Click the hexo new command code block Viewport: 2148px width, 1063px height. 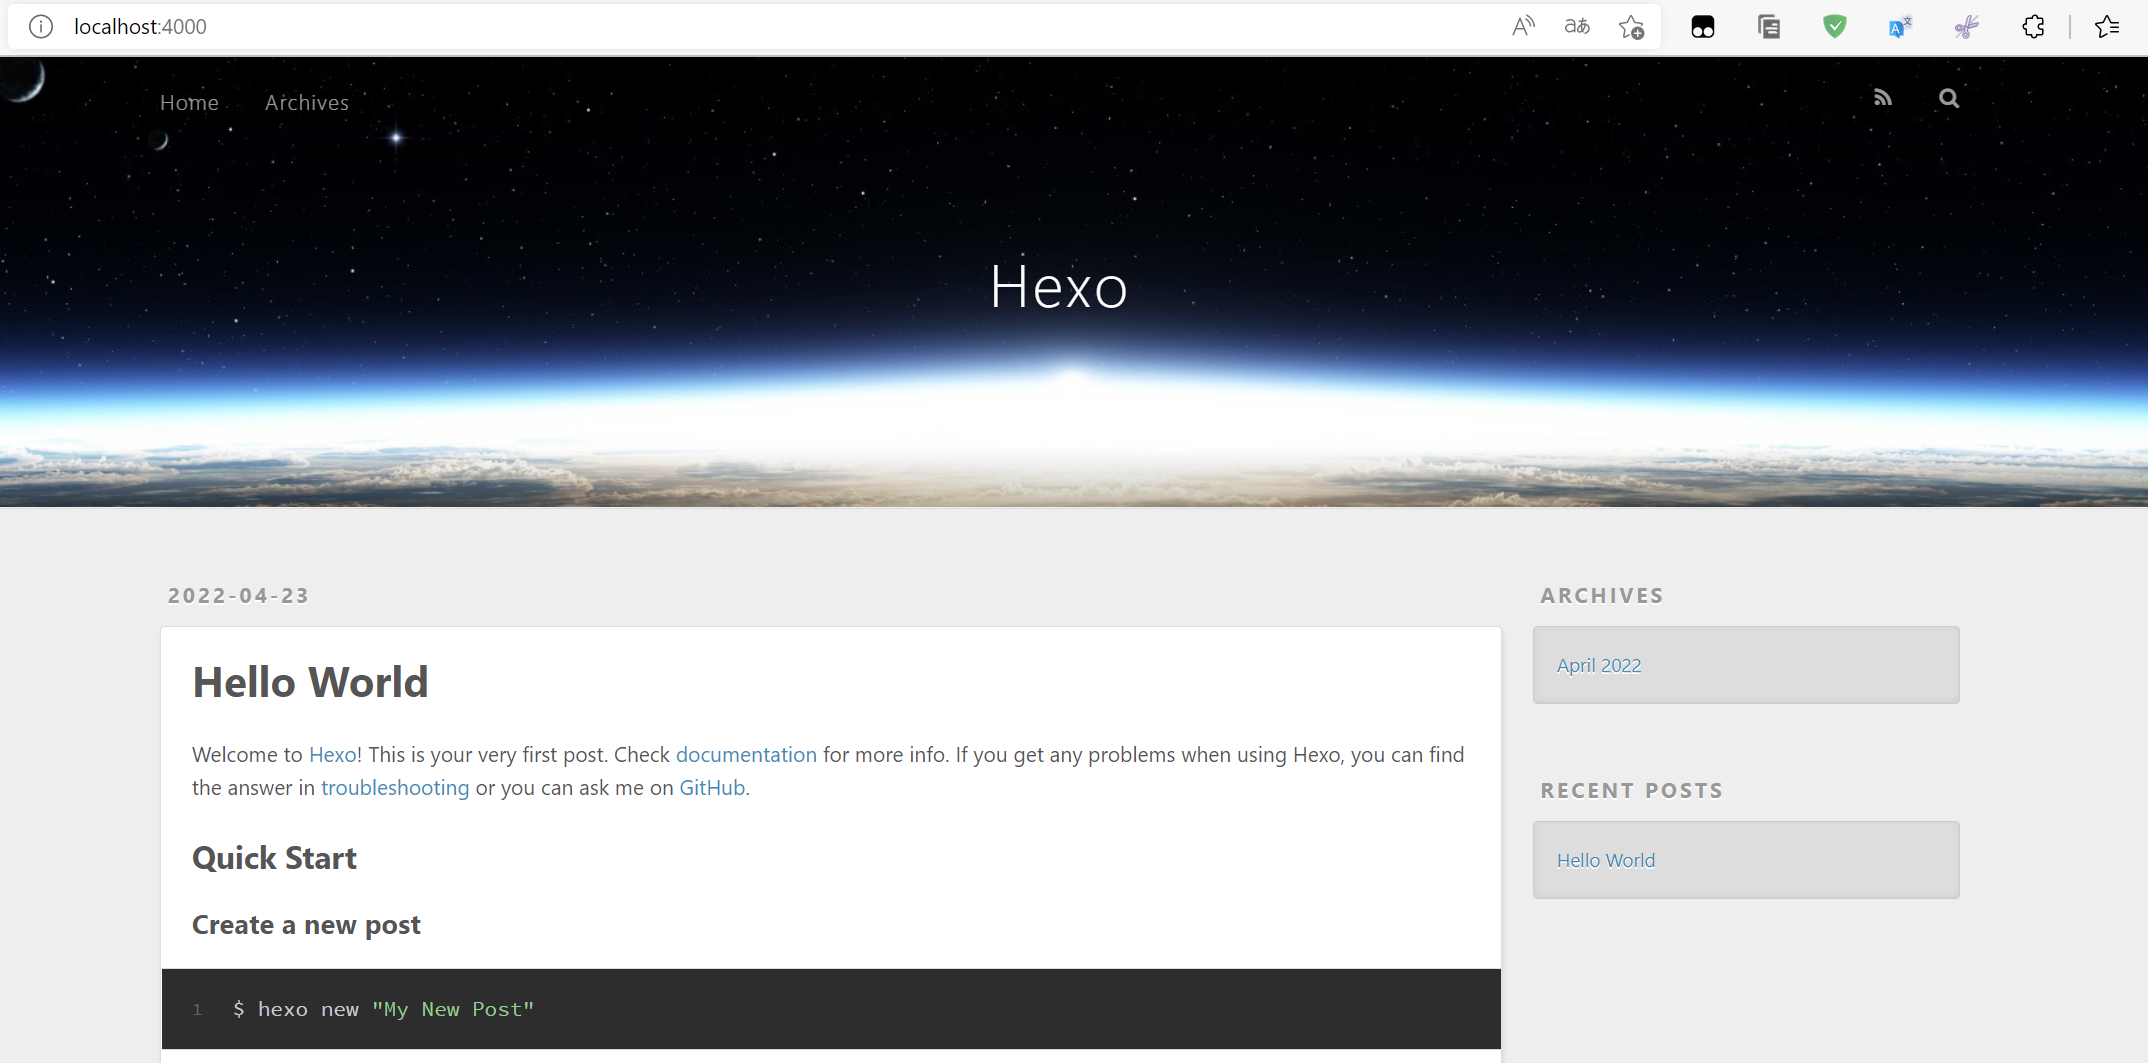(831, 1009)
